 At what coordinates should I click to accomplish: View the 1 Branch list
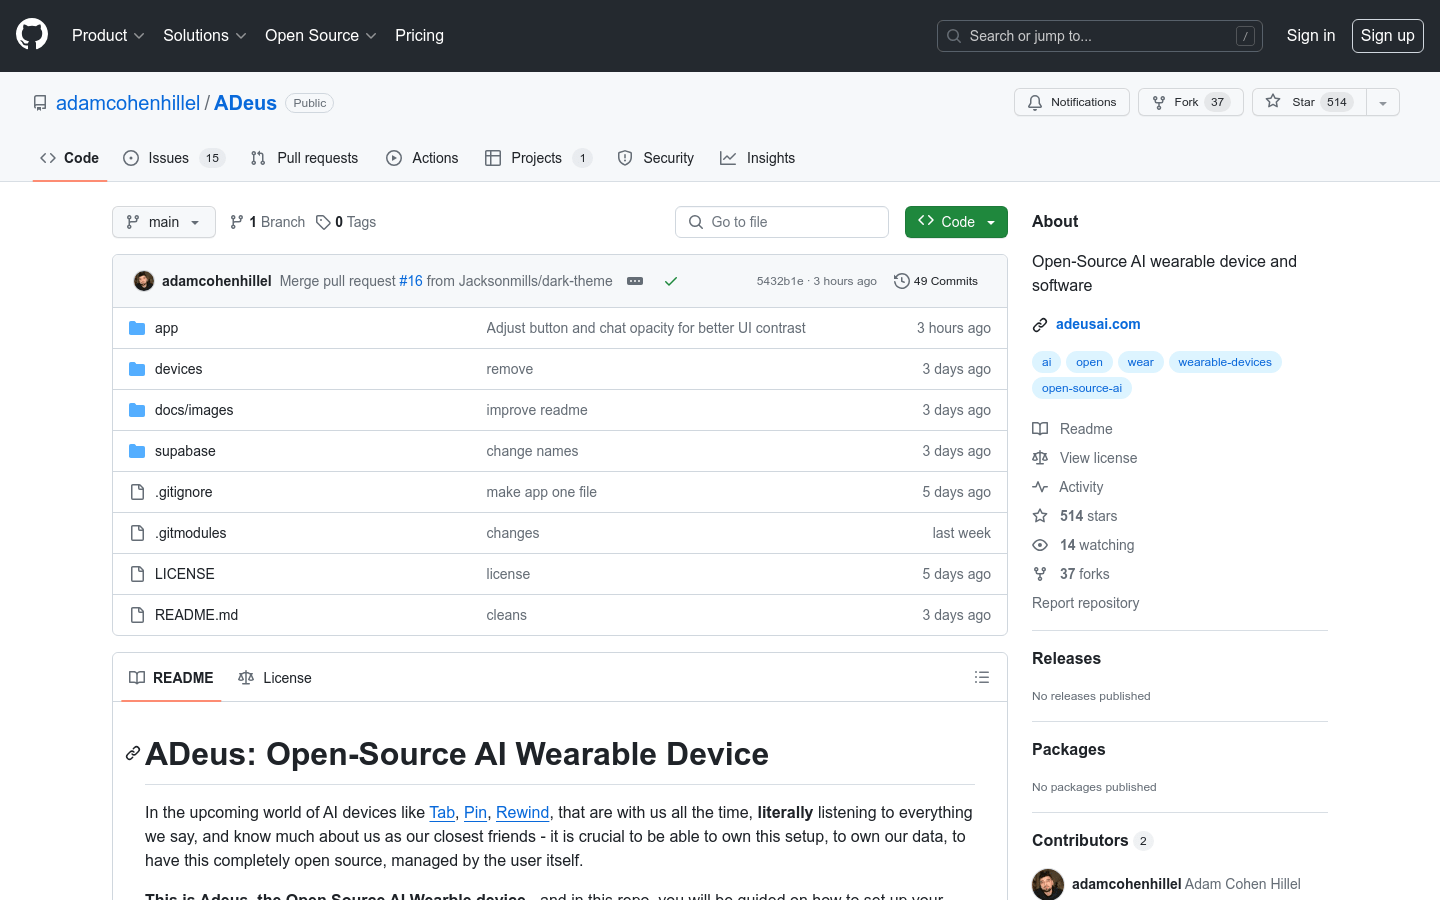pos(268,222)
